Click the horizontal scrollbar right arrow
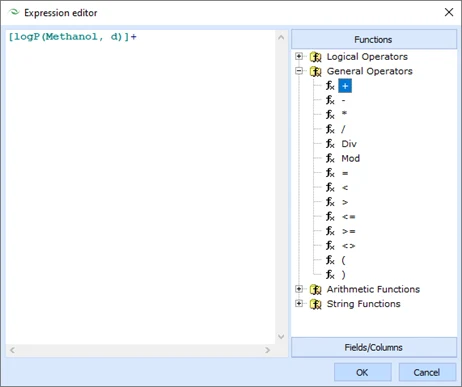 [267, 350]
